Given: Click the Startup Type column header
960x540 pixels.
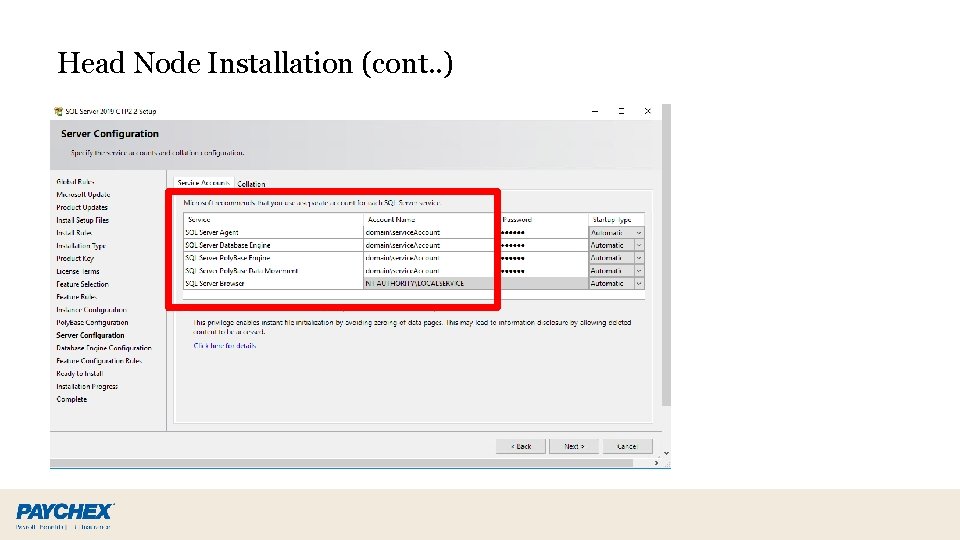Looking at the screenshot, I should coord(617,219).
